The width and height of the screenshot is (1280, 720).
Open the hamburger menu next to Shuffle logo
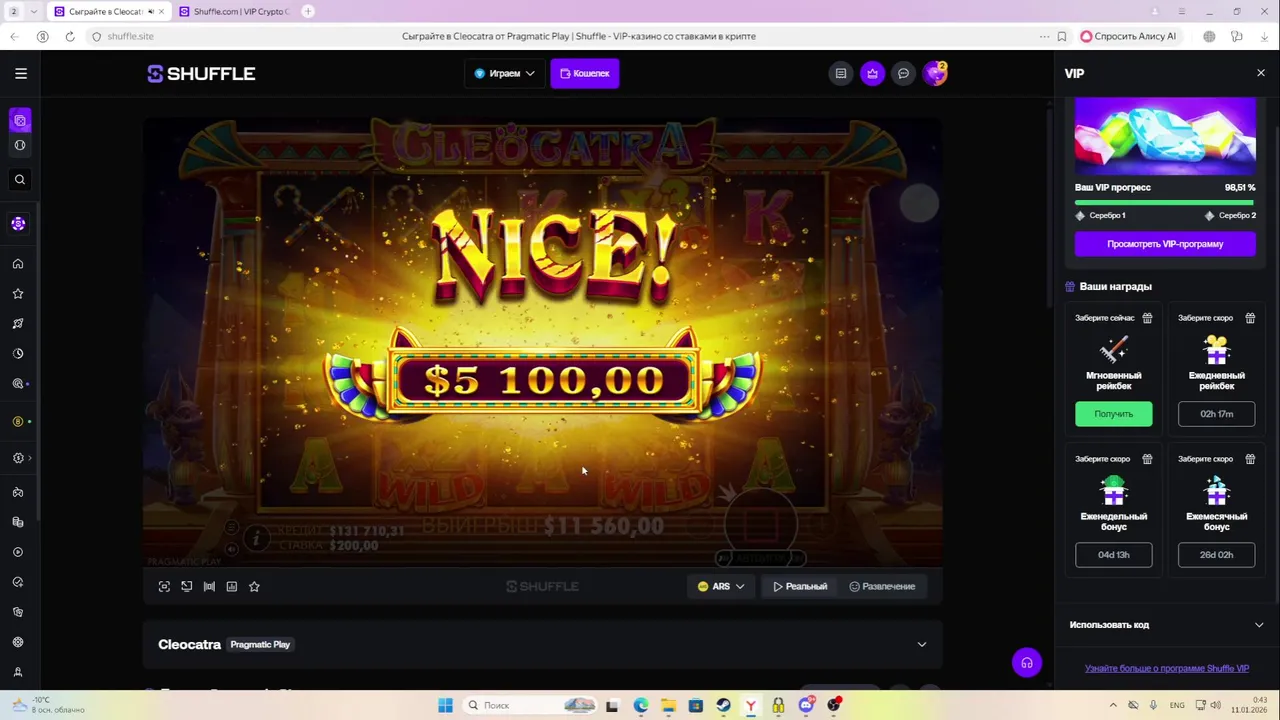(21, 73)
